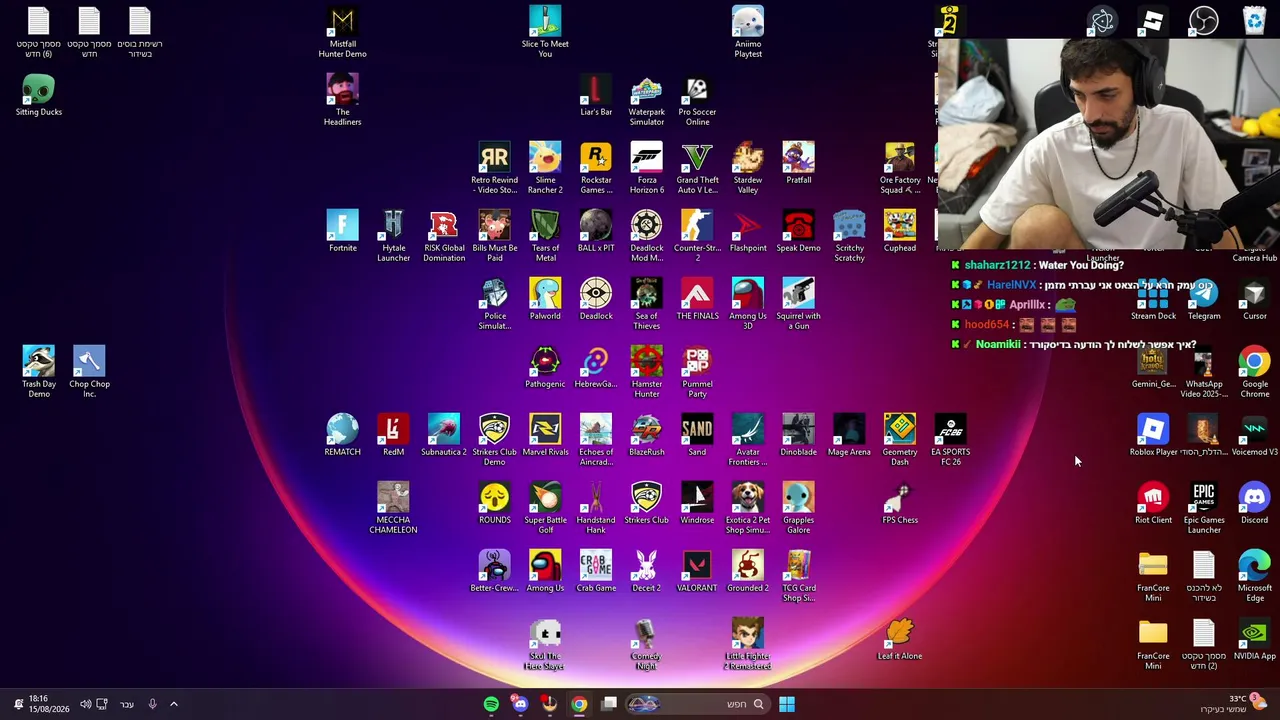This screenshot has width=1280, height=720.
Task: Select Slice To Meet You icon
Action: tap(545, 33)
